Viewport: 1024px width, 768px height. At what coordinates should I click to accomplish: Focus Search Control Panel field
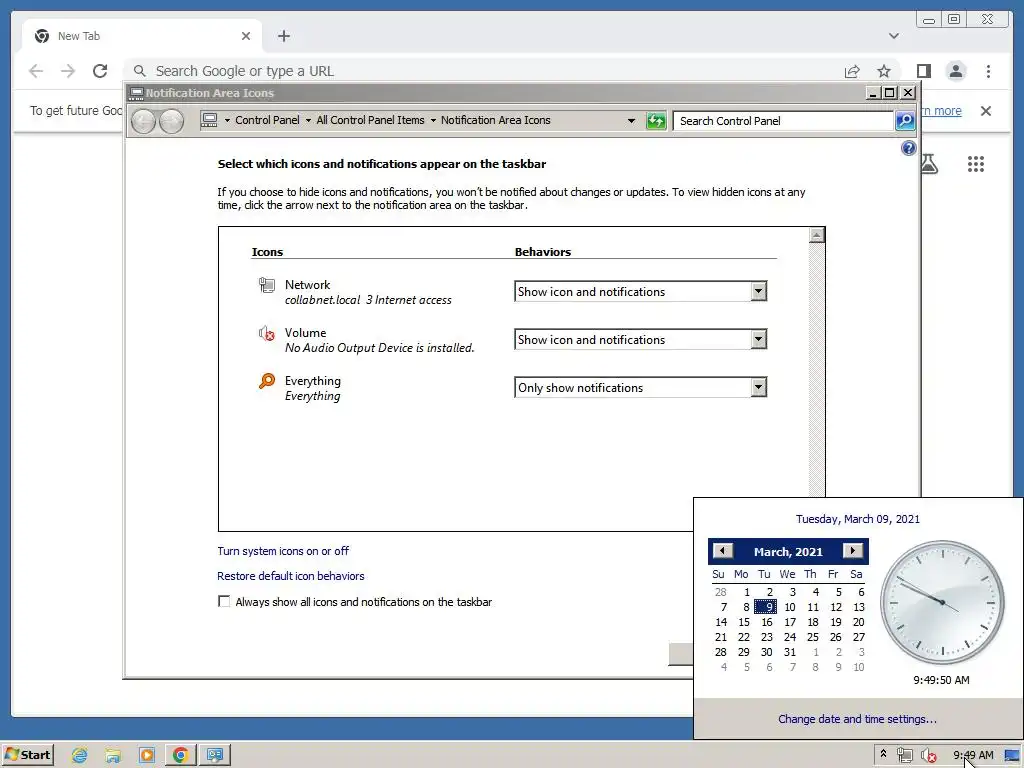coord(784,121)
